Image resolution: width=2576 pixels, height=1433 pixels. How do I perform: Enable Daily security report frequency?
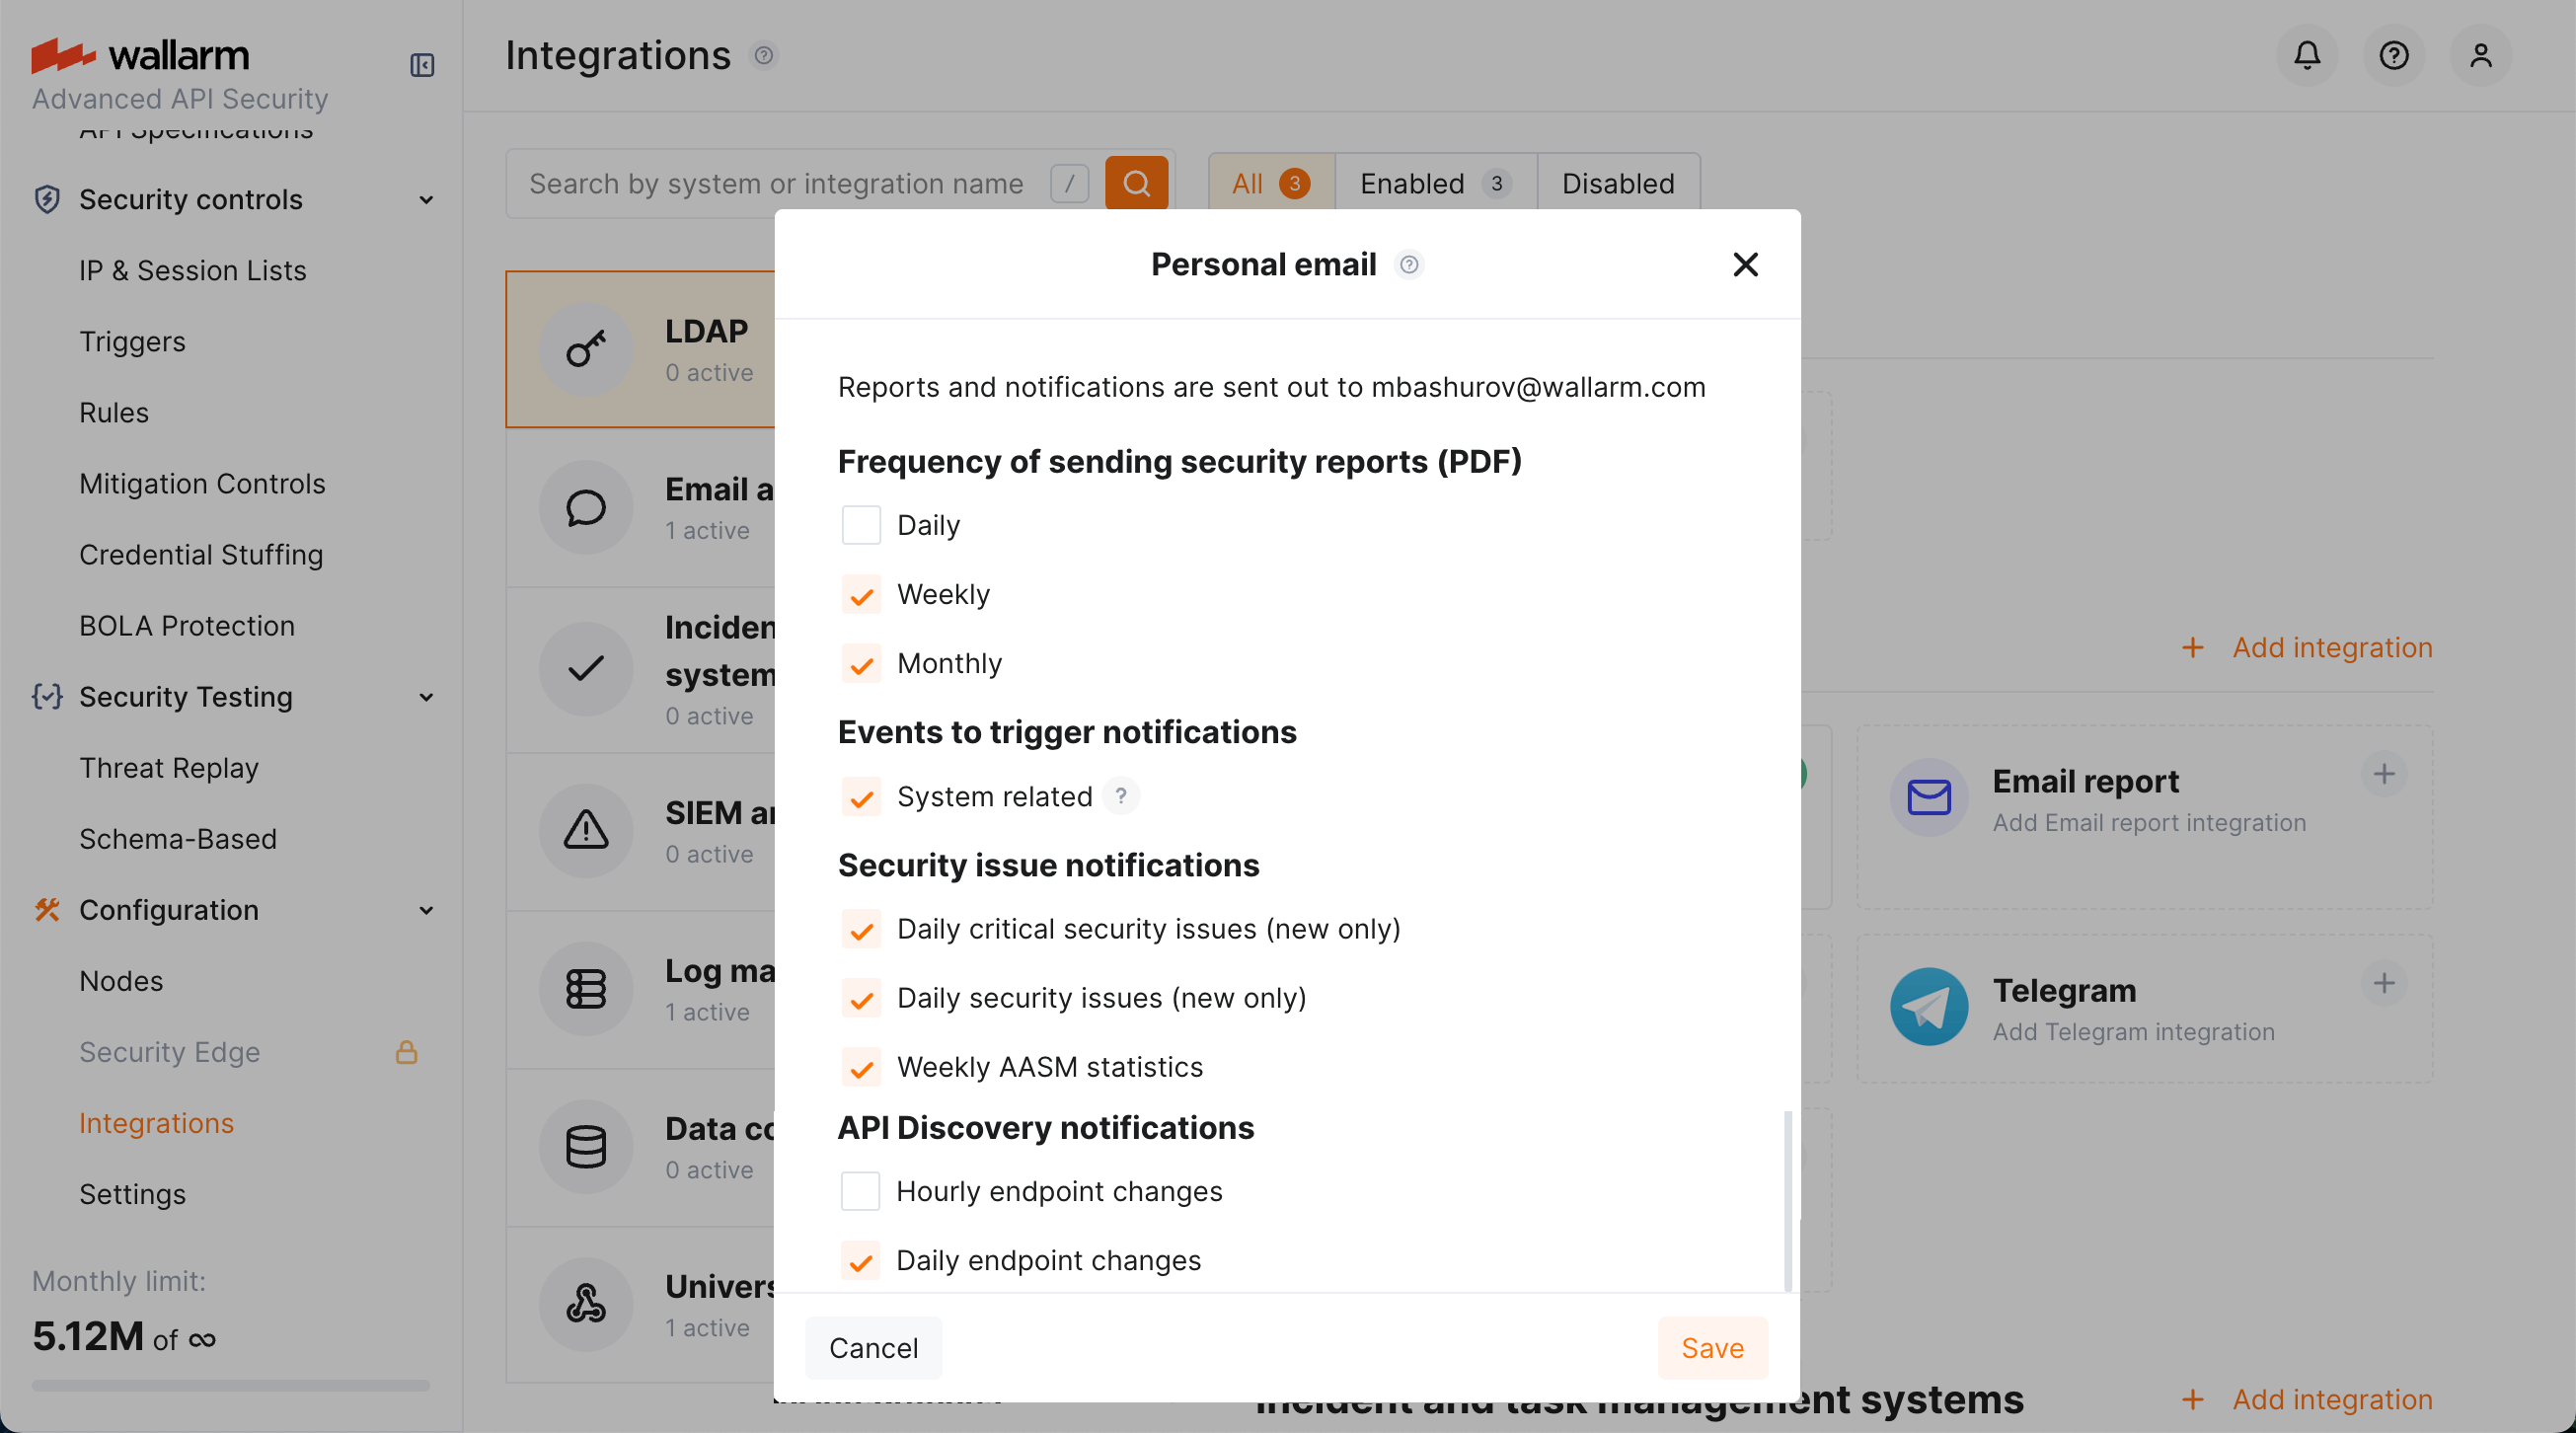click(x=860, y=524)
